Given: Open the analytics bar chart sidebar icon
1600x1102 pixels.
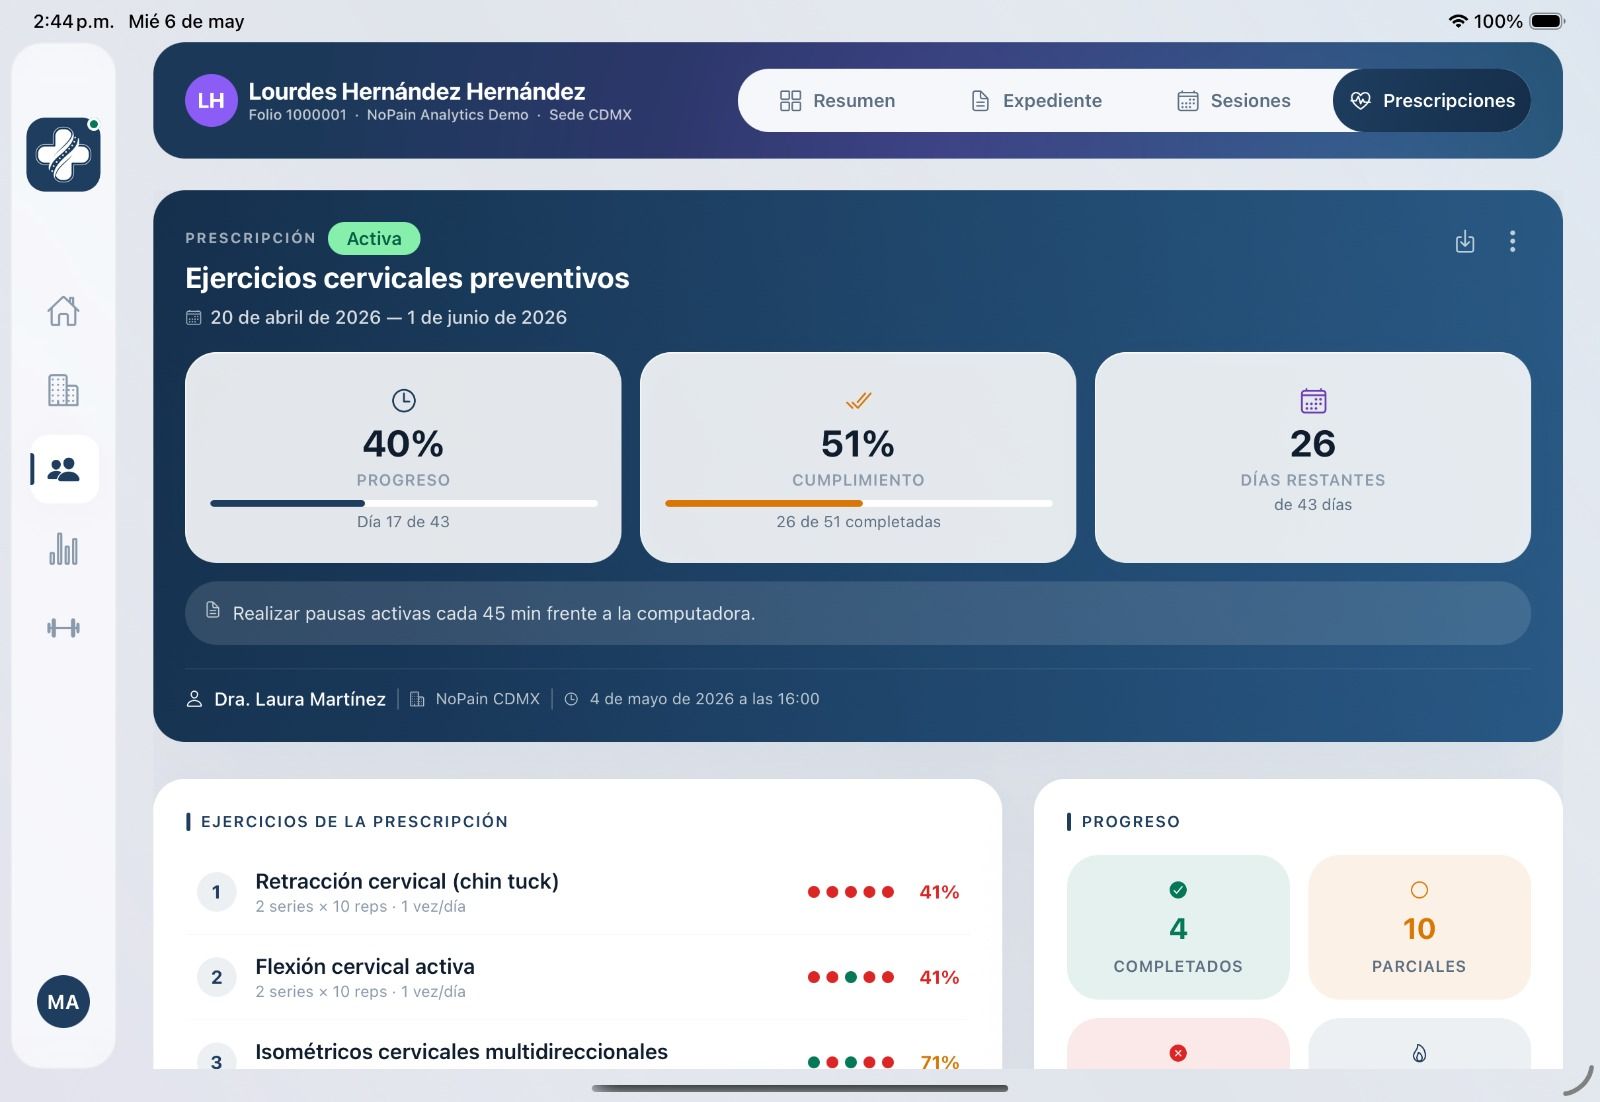Looking at the screenshot, I should point(63,549).
